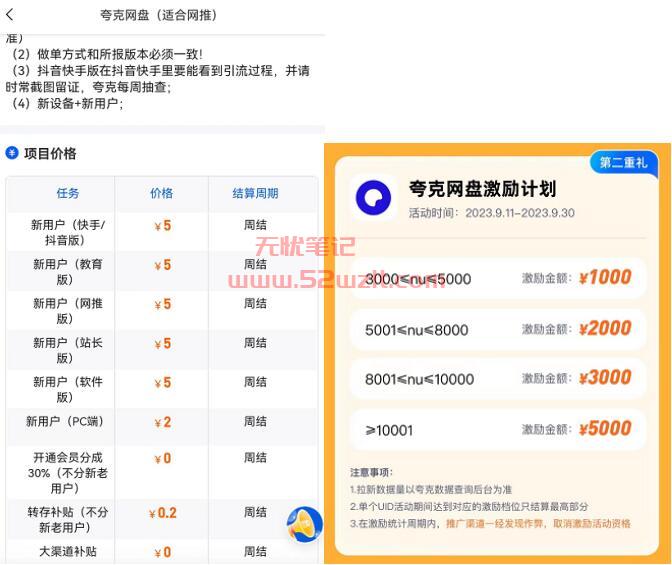Click the blue yen icon beside 项目价格

click(x=12, y=153)
